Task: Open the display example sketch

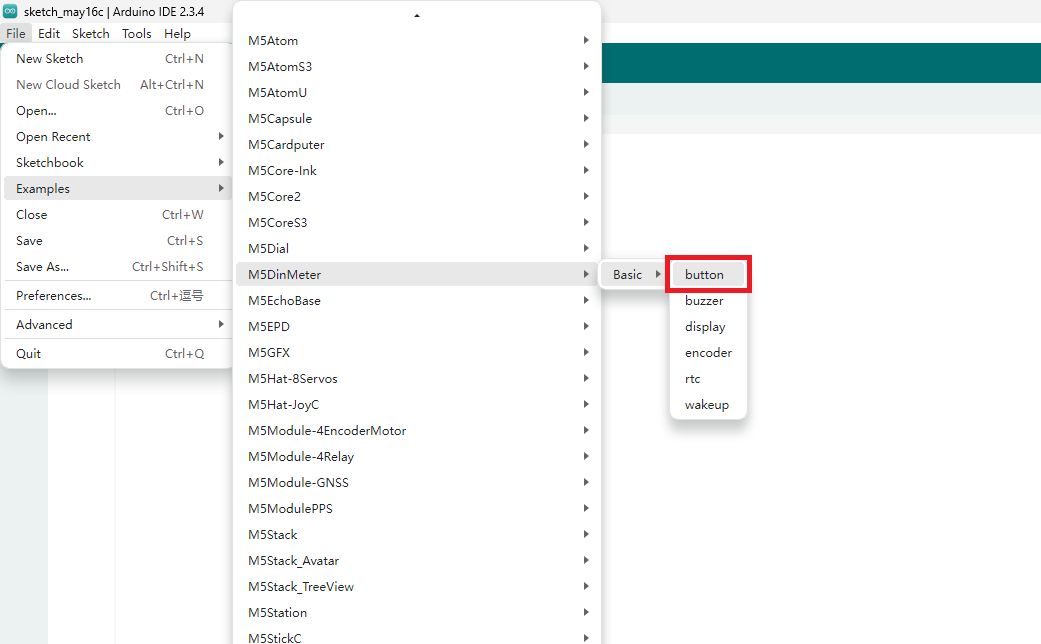Action: pyautogui.click(x=708, y=326)
